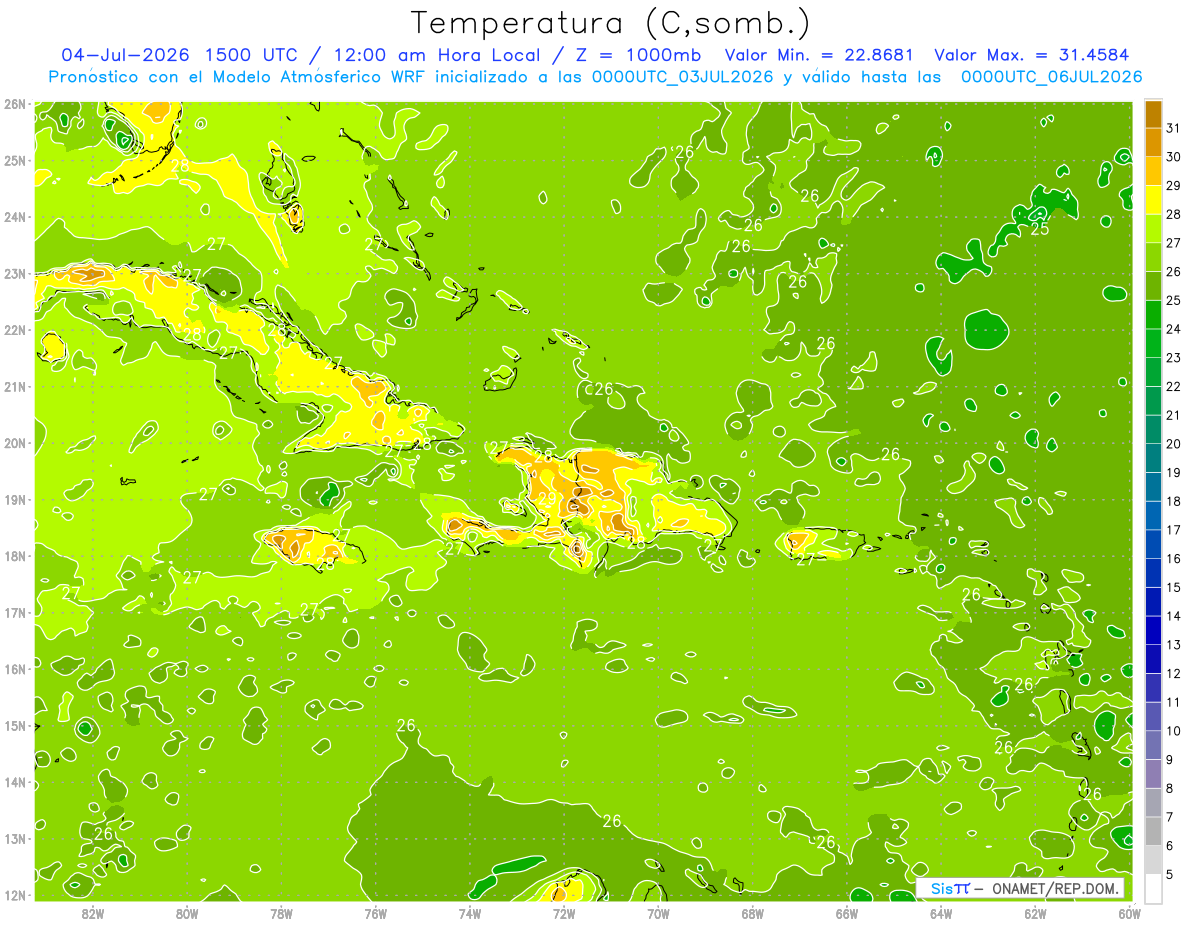Viewport: 1200px width, 927px height.
Task: Click the colorbar label "13"
Action: click(1173, 645)
